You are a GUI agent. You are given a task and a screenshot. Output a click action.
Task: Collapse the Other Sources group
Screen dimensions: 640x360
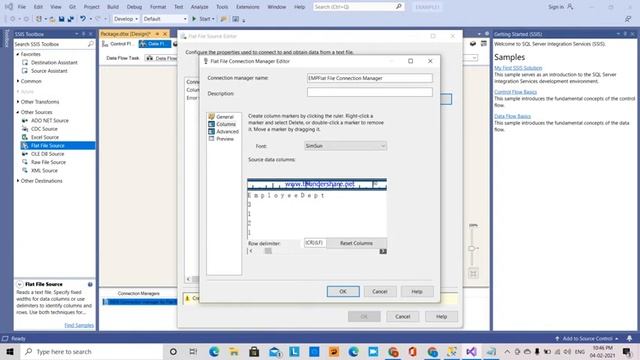(18, 112)
